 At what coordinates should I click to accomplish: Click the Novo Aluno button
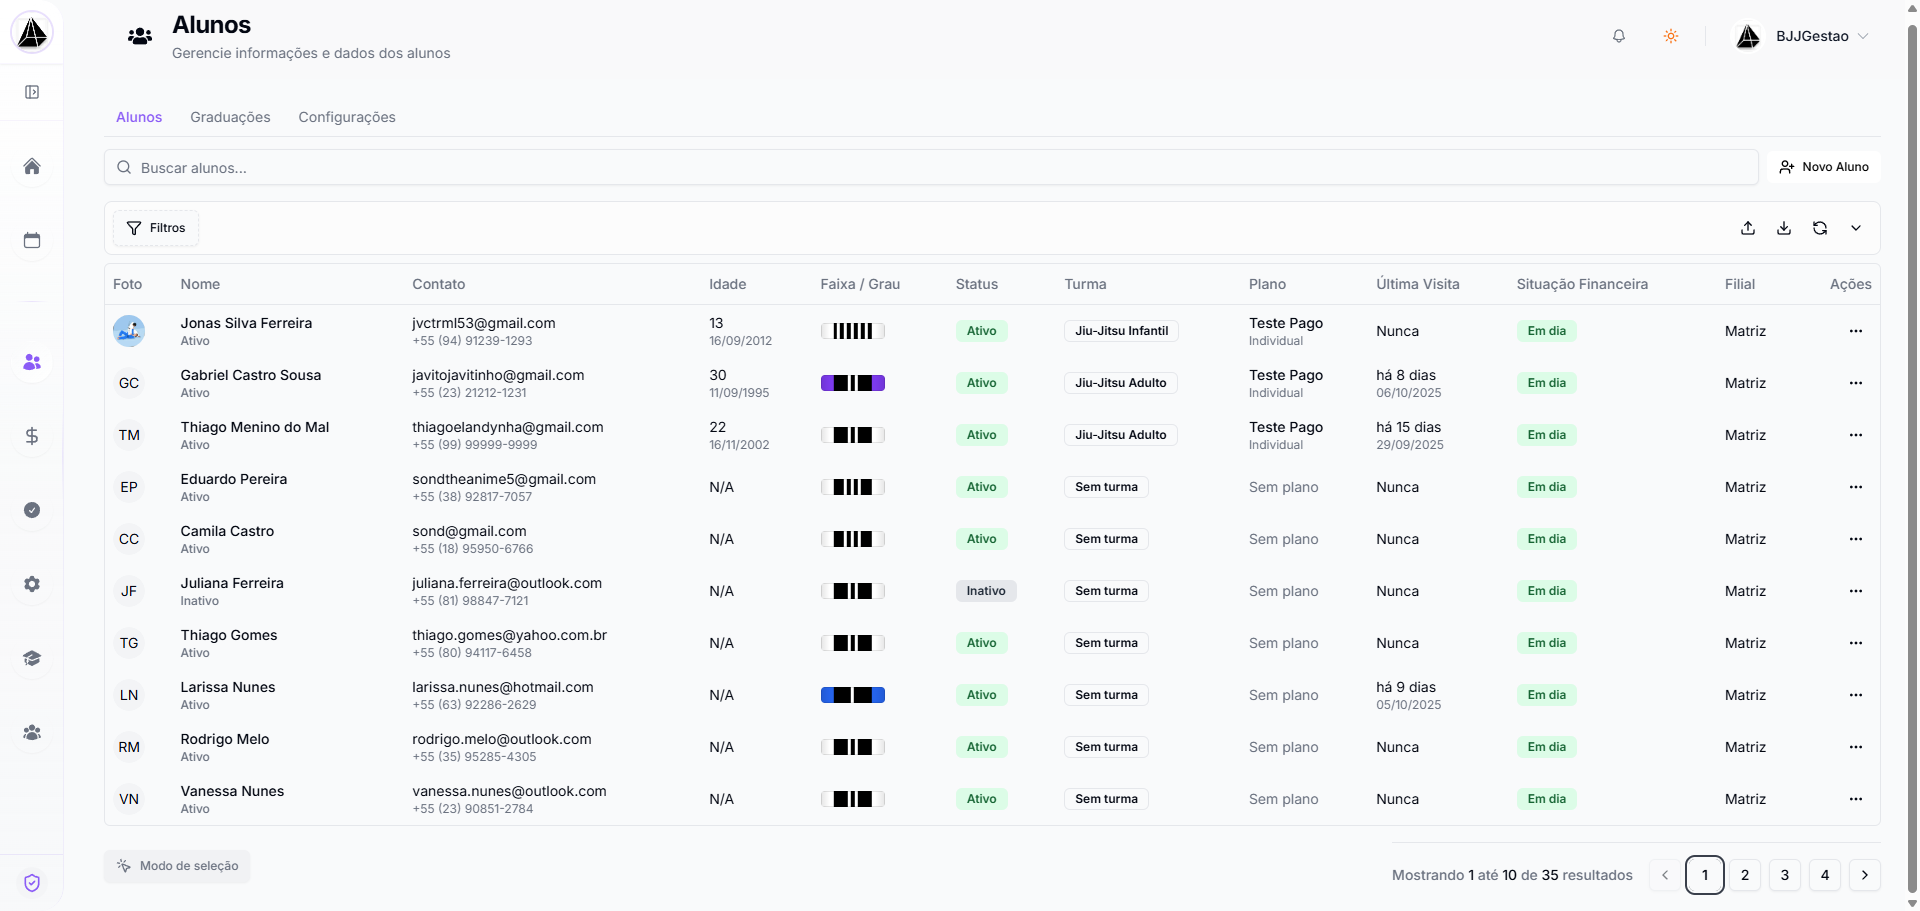point(1823,167)
